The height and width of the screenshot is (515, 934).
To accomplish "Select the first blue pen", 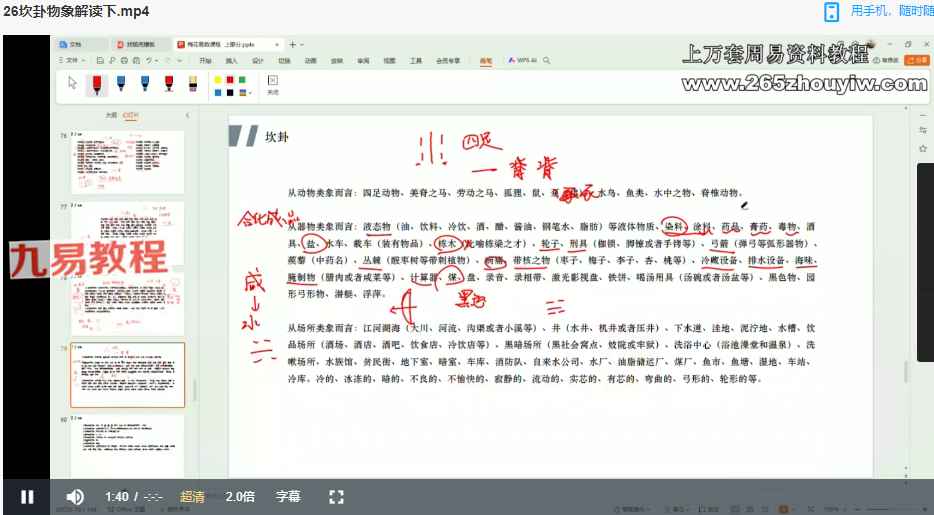I will (121, 83).
